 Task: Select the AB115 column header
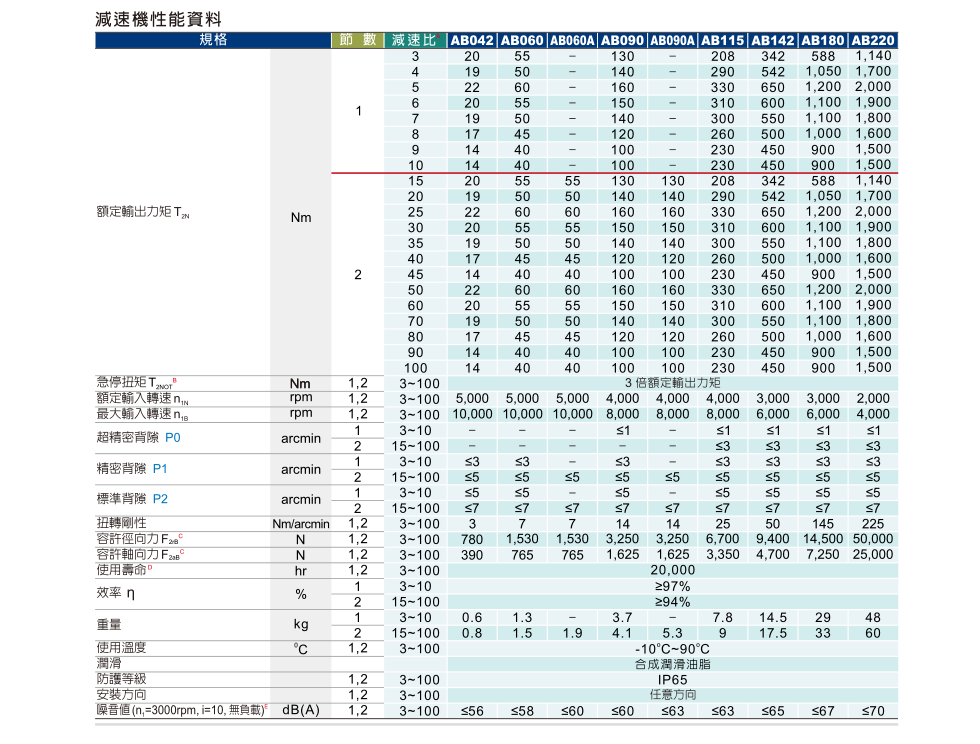coord(722,41)
